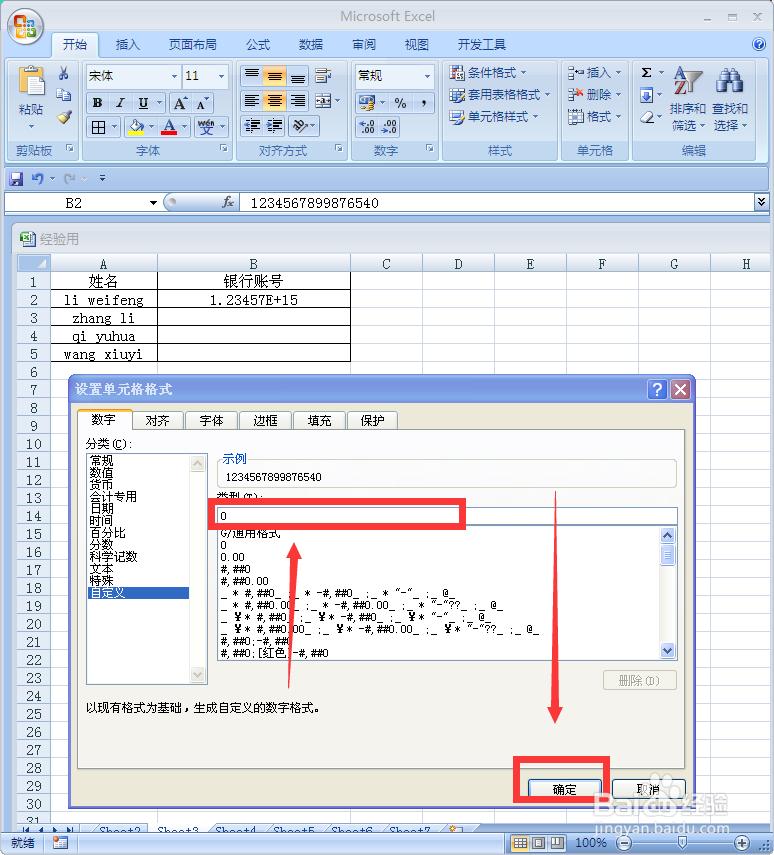Switch to the 插入 ribbon tab
The width and height of the screenshot is (774, 855).
pos(128,45)
